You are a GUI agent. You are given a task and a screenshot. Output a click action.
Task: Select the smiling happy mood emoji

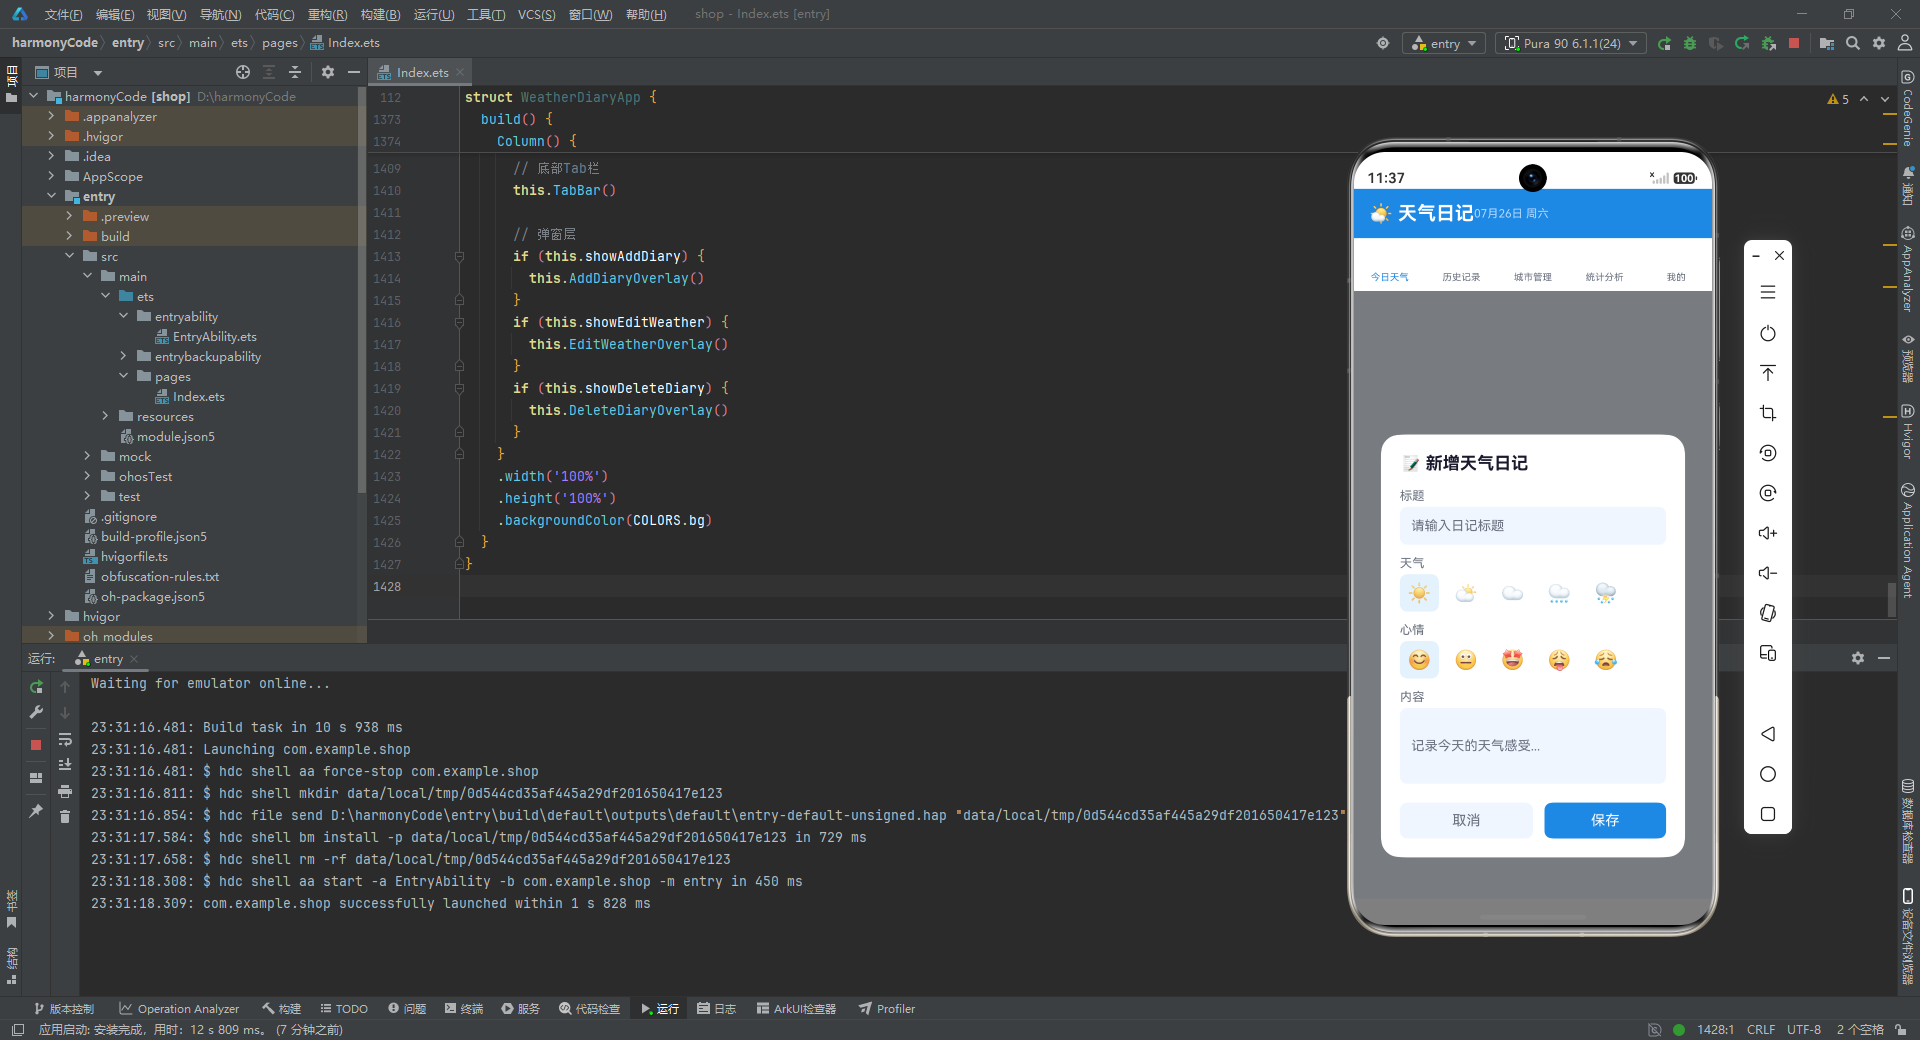tap(1419, 660)
